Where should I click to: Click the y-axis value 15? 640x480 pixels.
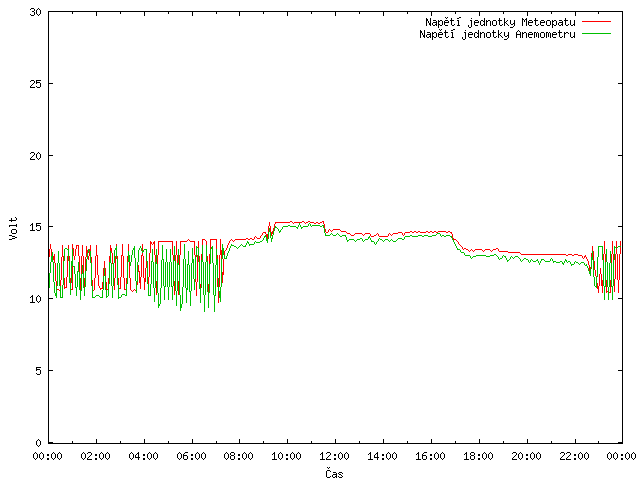(x=36, y=227)
